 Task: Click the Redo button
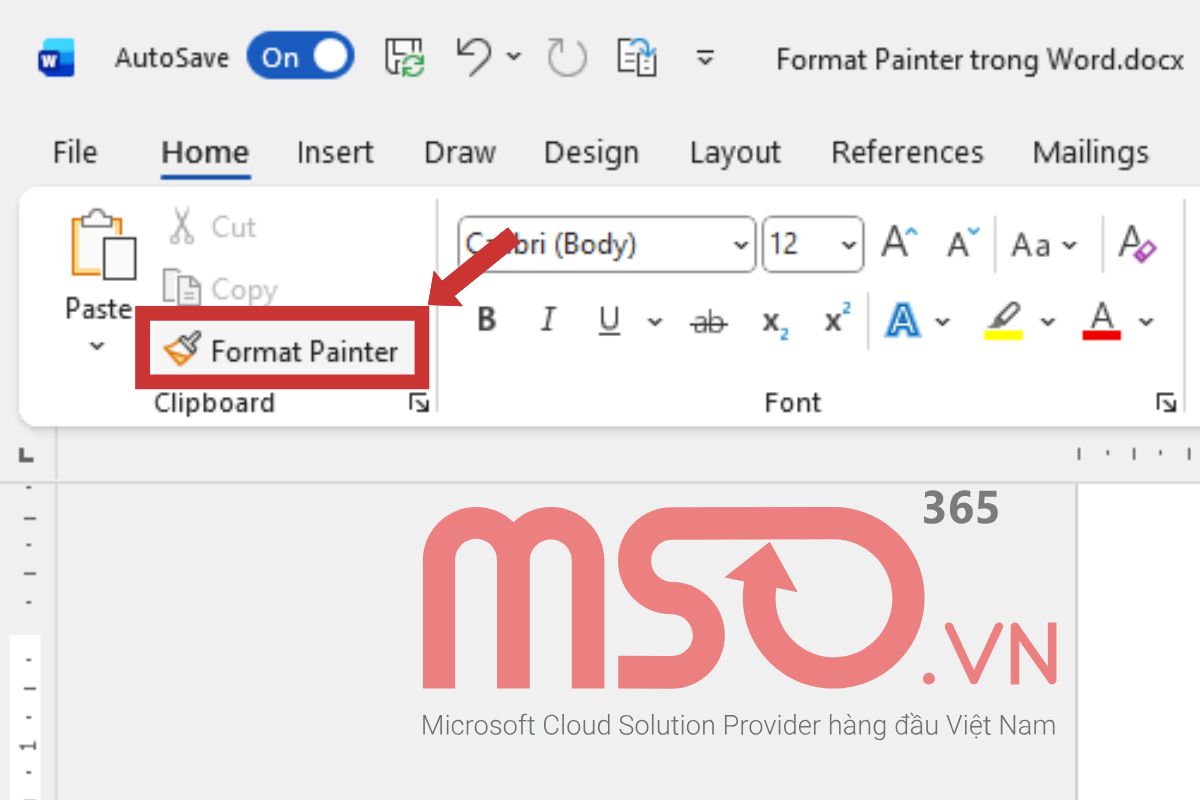click(x=566, y=57)
